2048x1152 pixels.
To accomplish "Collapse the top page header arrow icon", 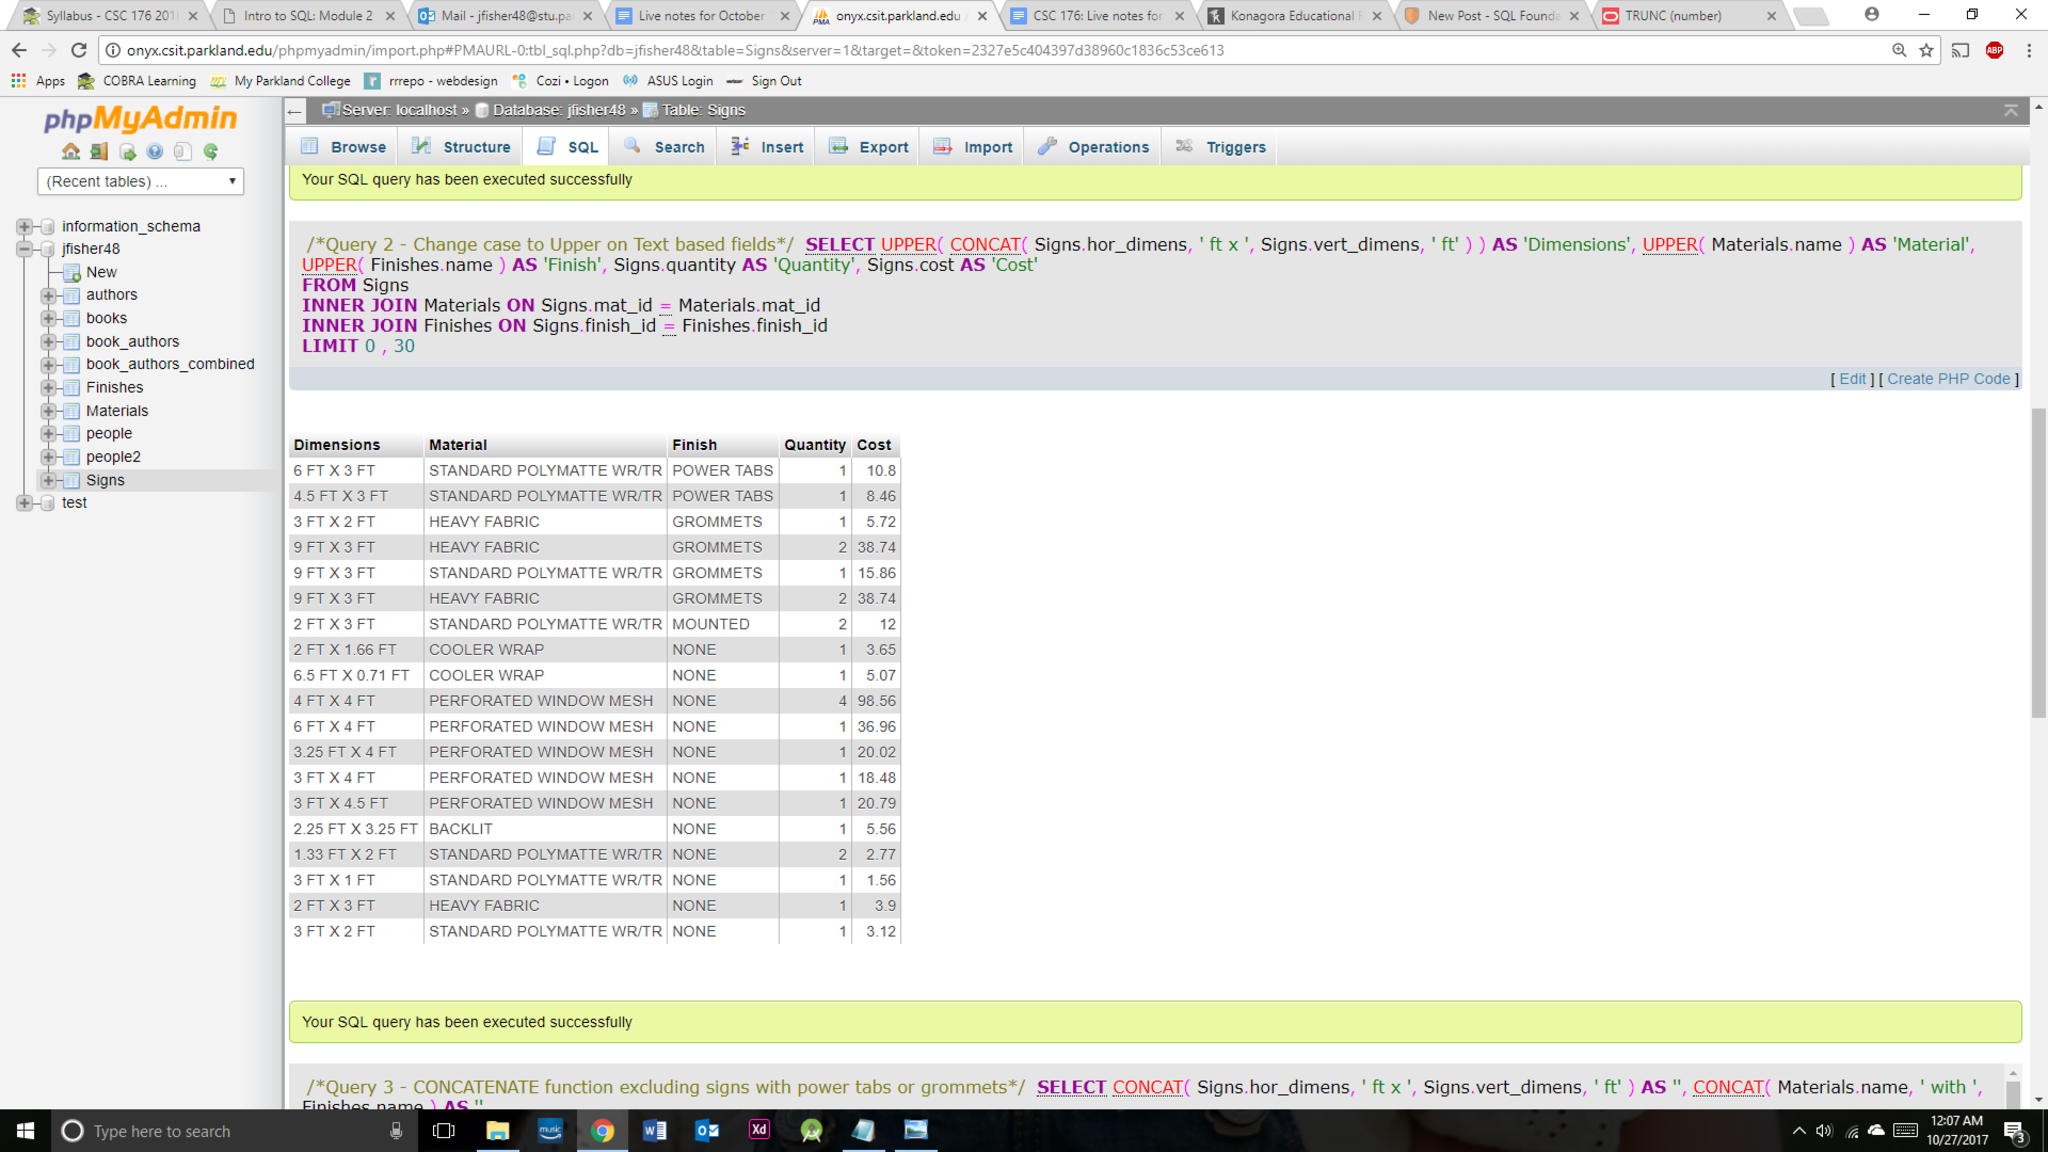I will click(x=2010, y=110).
